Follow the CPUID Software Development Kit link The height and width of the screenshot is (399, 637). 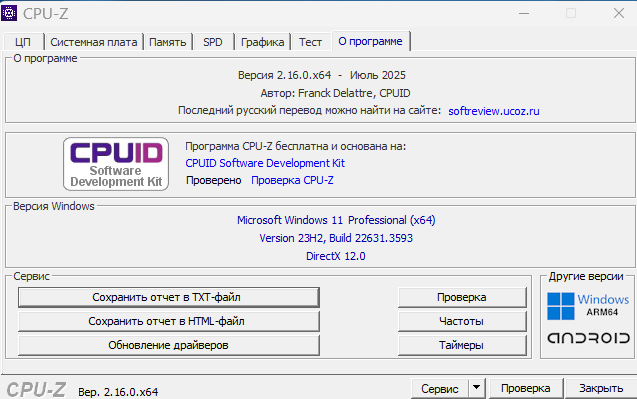point(265,163)
